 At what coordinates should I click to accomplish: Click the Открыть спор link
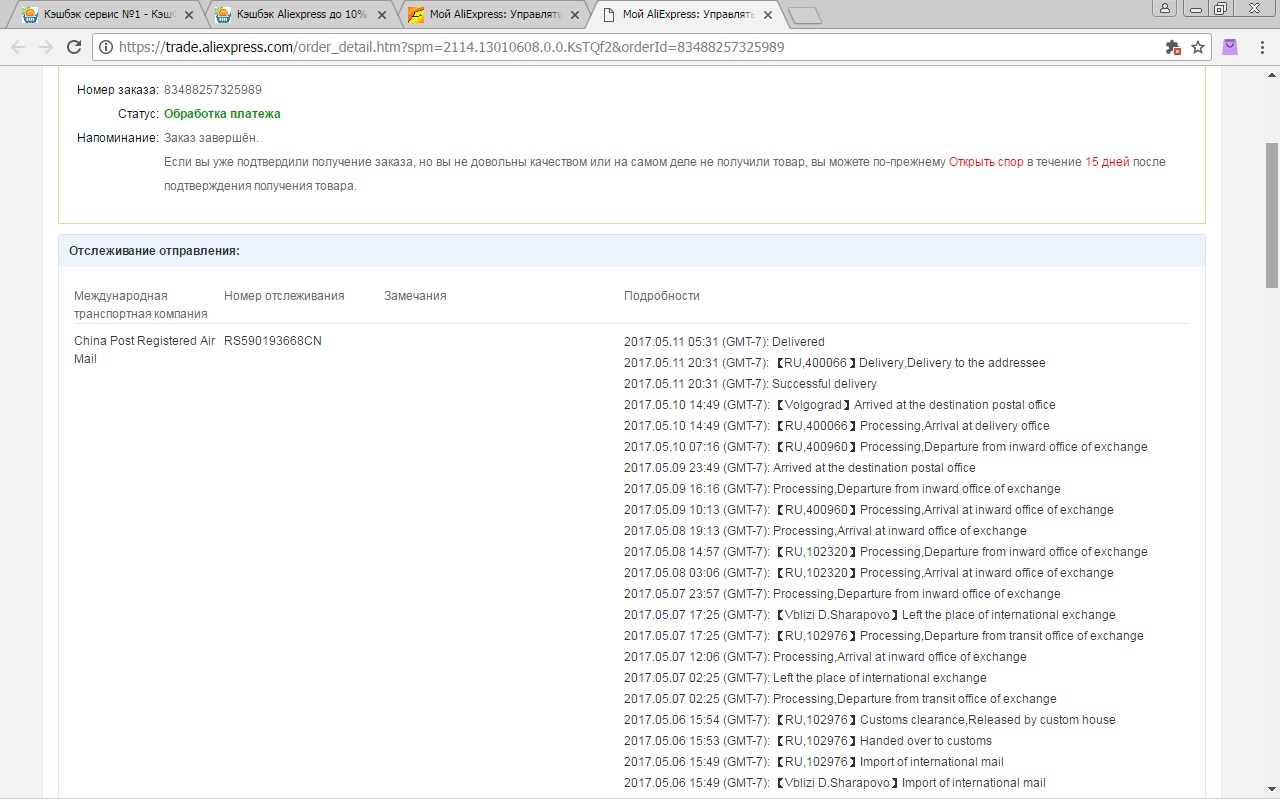coord(986,162)
